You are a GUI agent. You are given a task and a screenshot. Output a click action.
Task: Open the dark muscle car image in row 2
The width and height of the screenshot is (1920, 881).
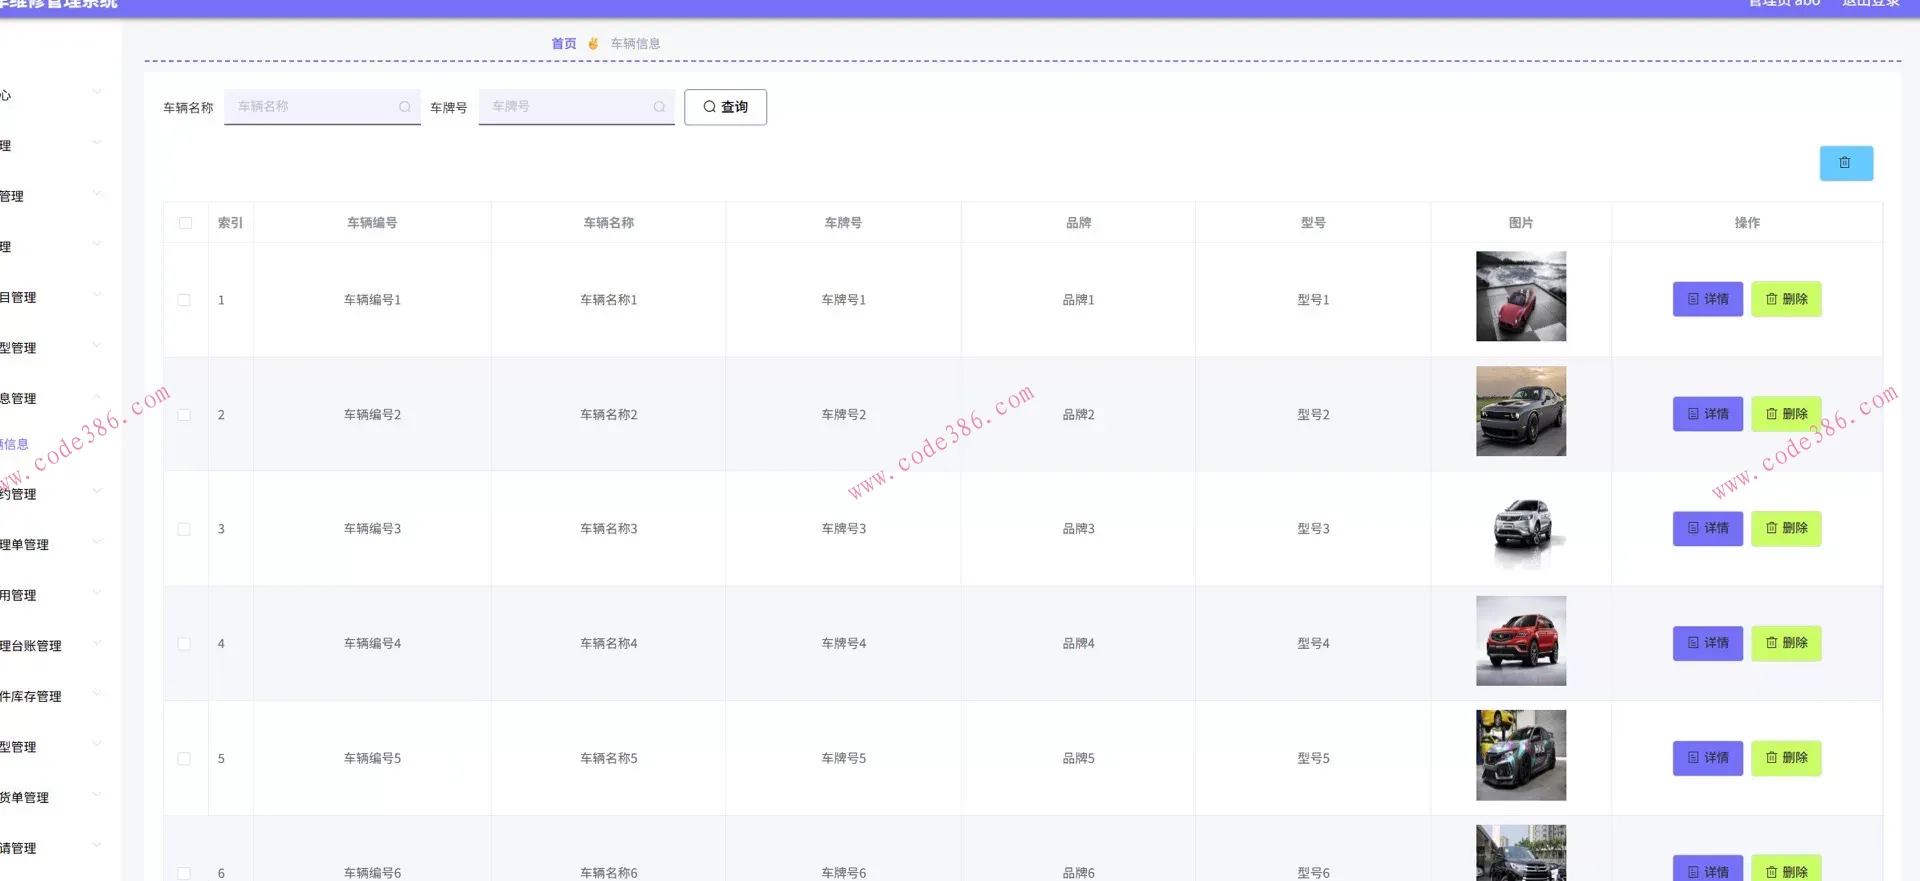coord(1521,411)
